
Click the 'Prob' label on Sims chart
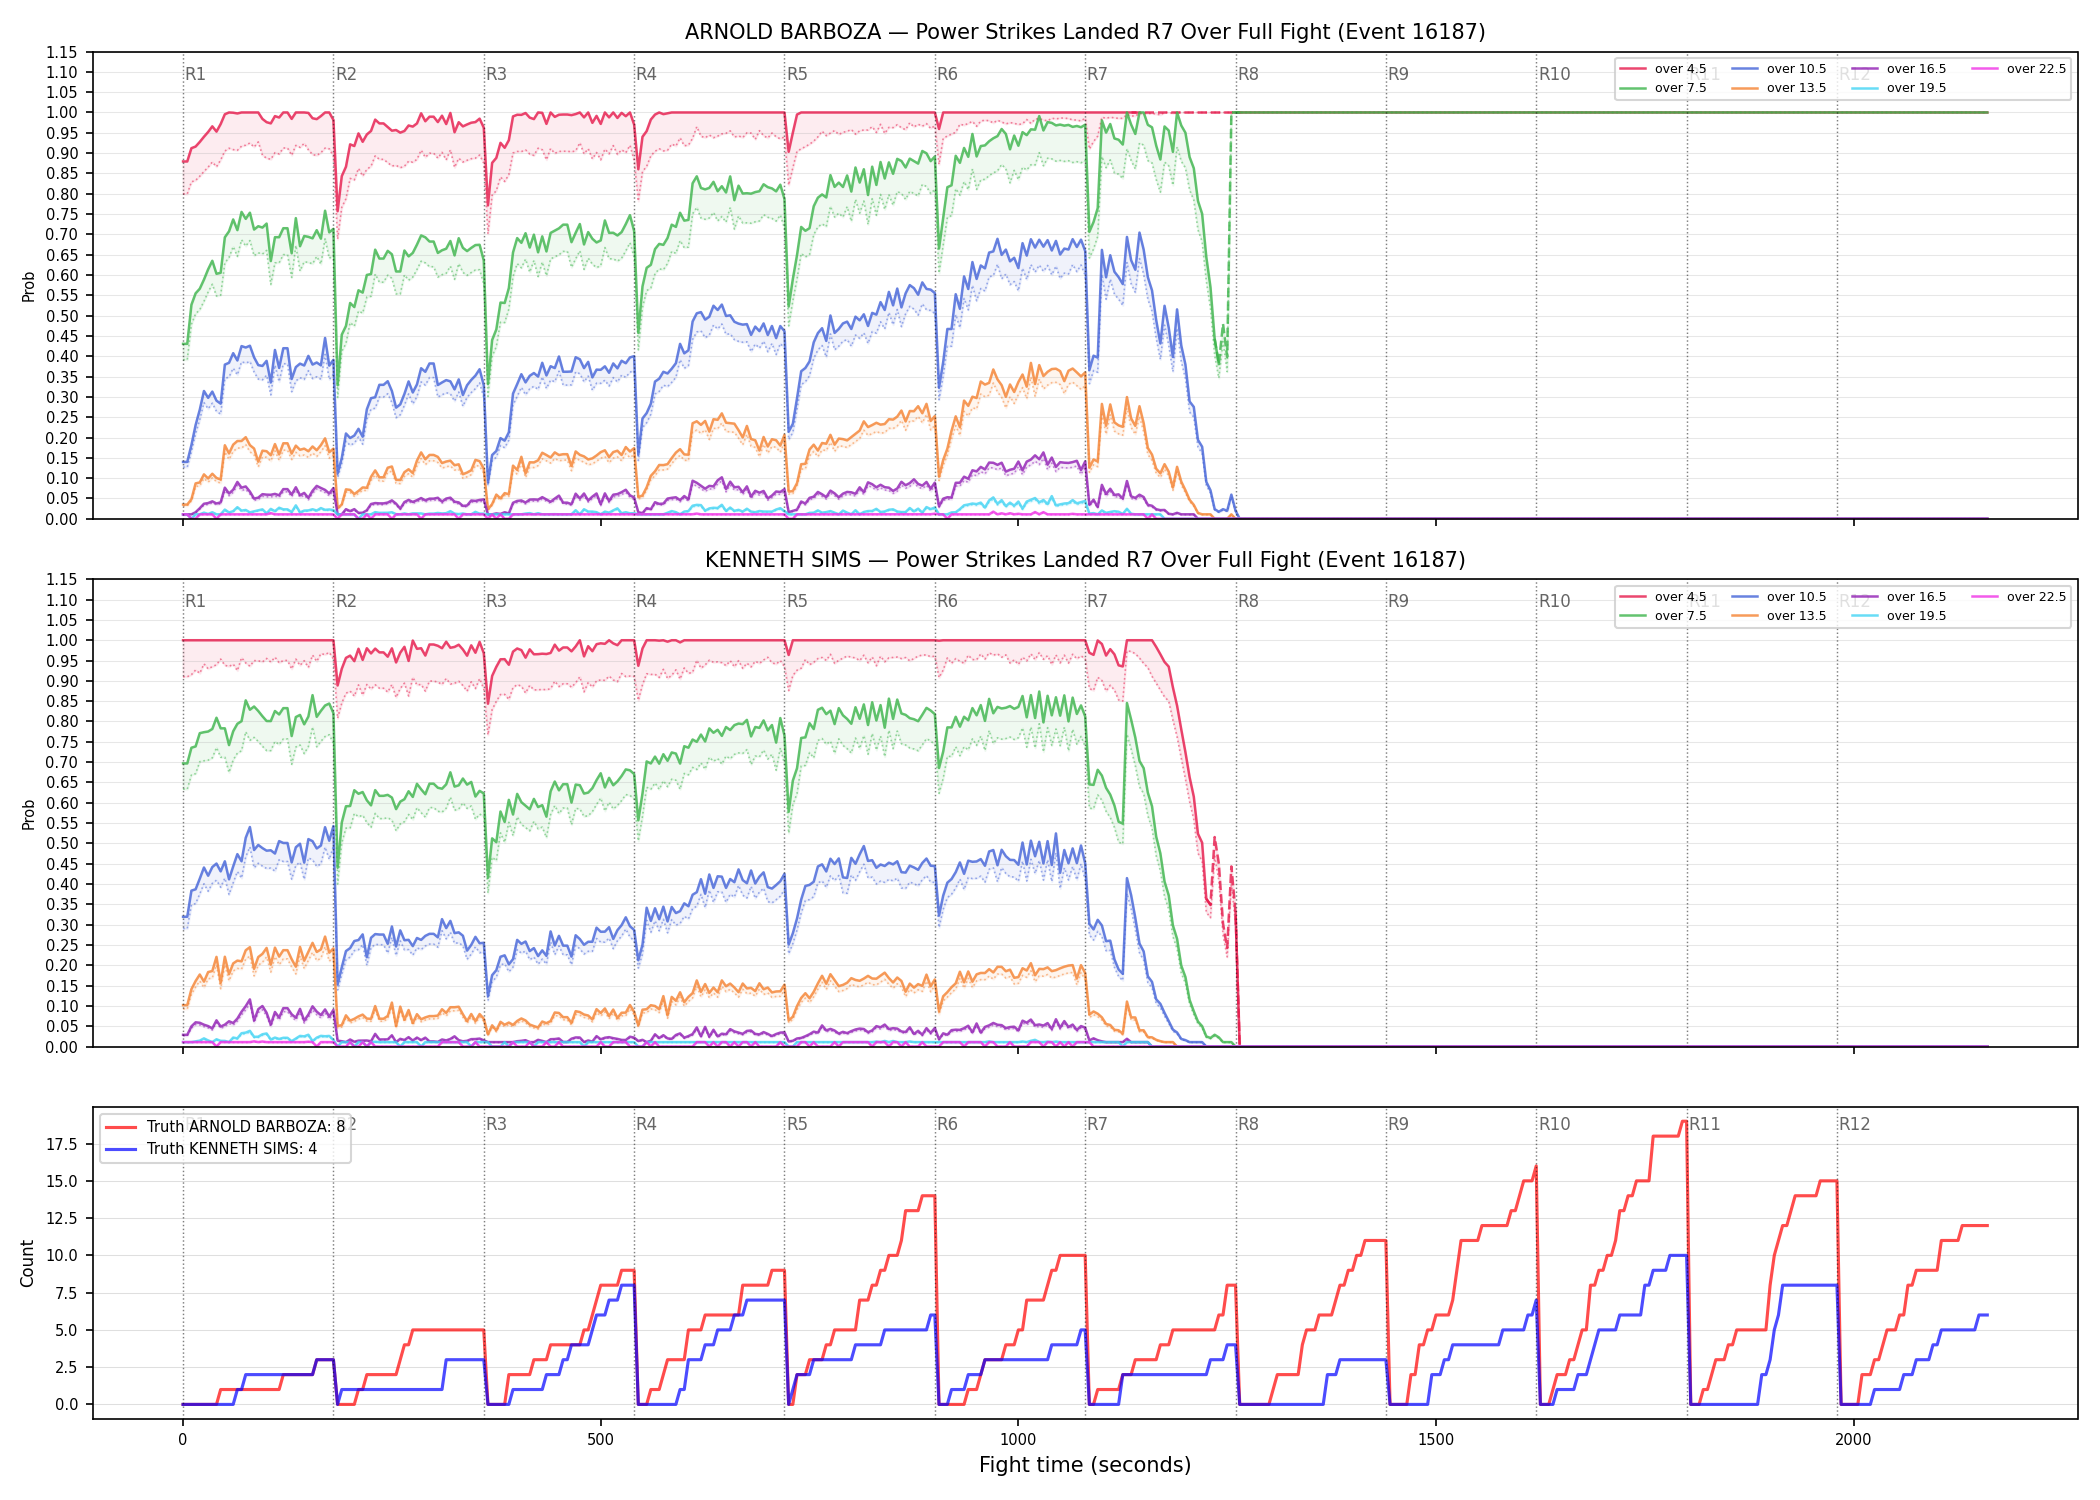click(x=28, y=814)
